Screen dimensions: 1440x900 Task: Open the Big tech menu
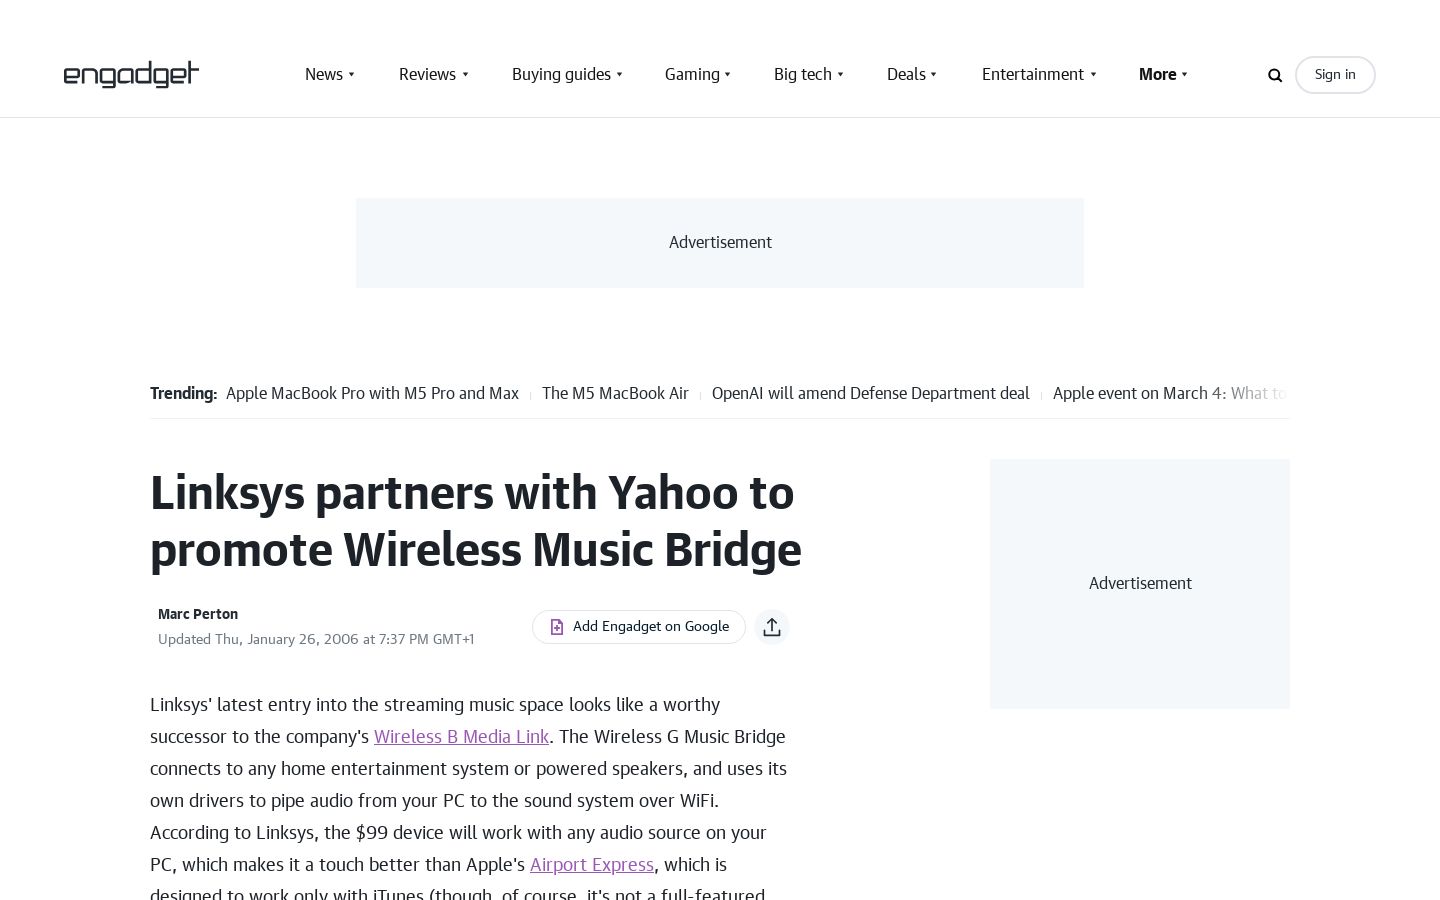coord(803,75)
